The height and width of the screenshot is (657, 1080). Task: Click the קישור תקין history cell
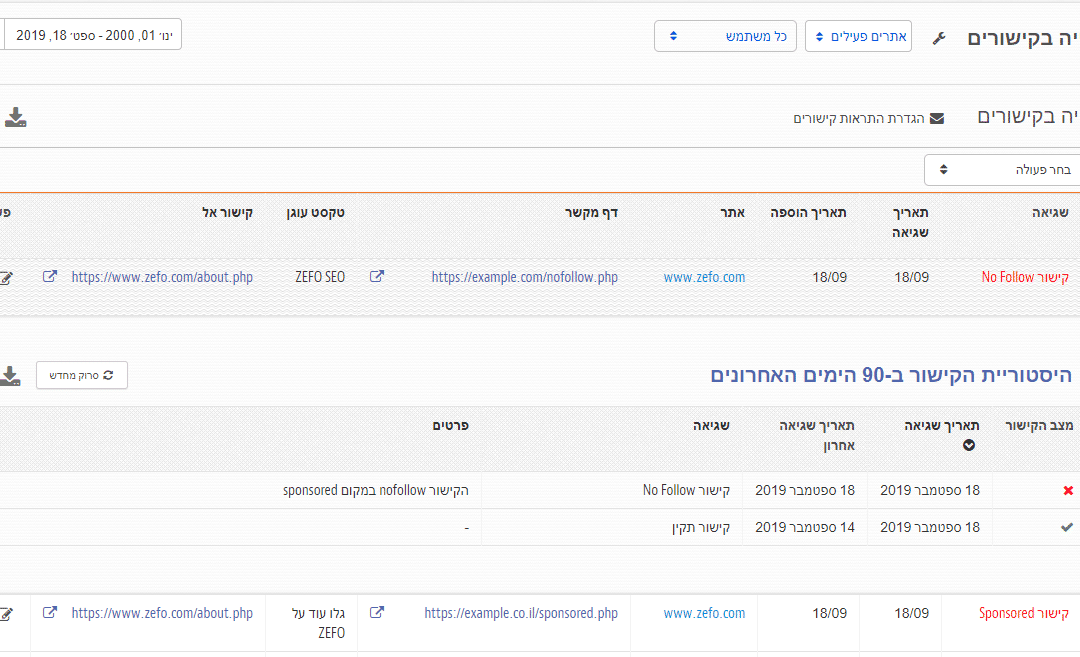(700, 528)
